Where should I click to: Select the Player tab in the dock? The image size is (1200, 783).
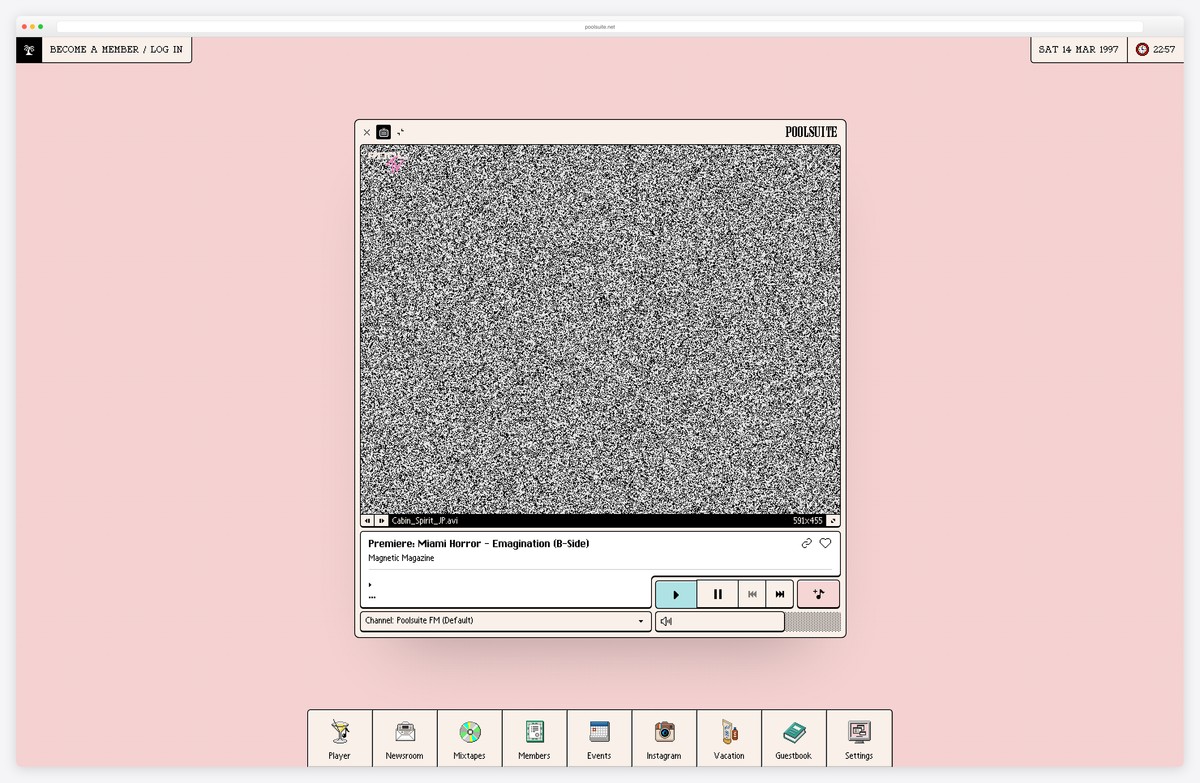point(340,738)
